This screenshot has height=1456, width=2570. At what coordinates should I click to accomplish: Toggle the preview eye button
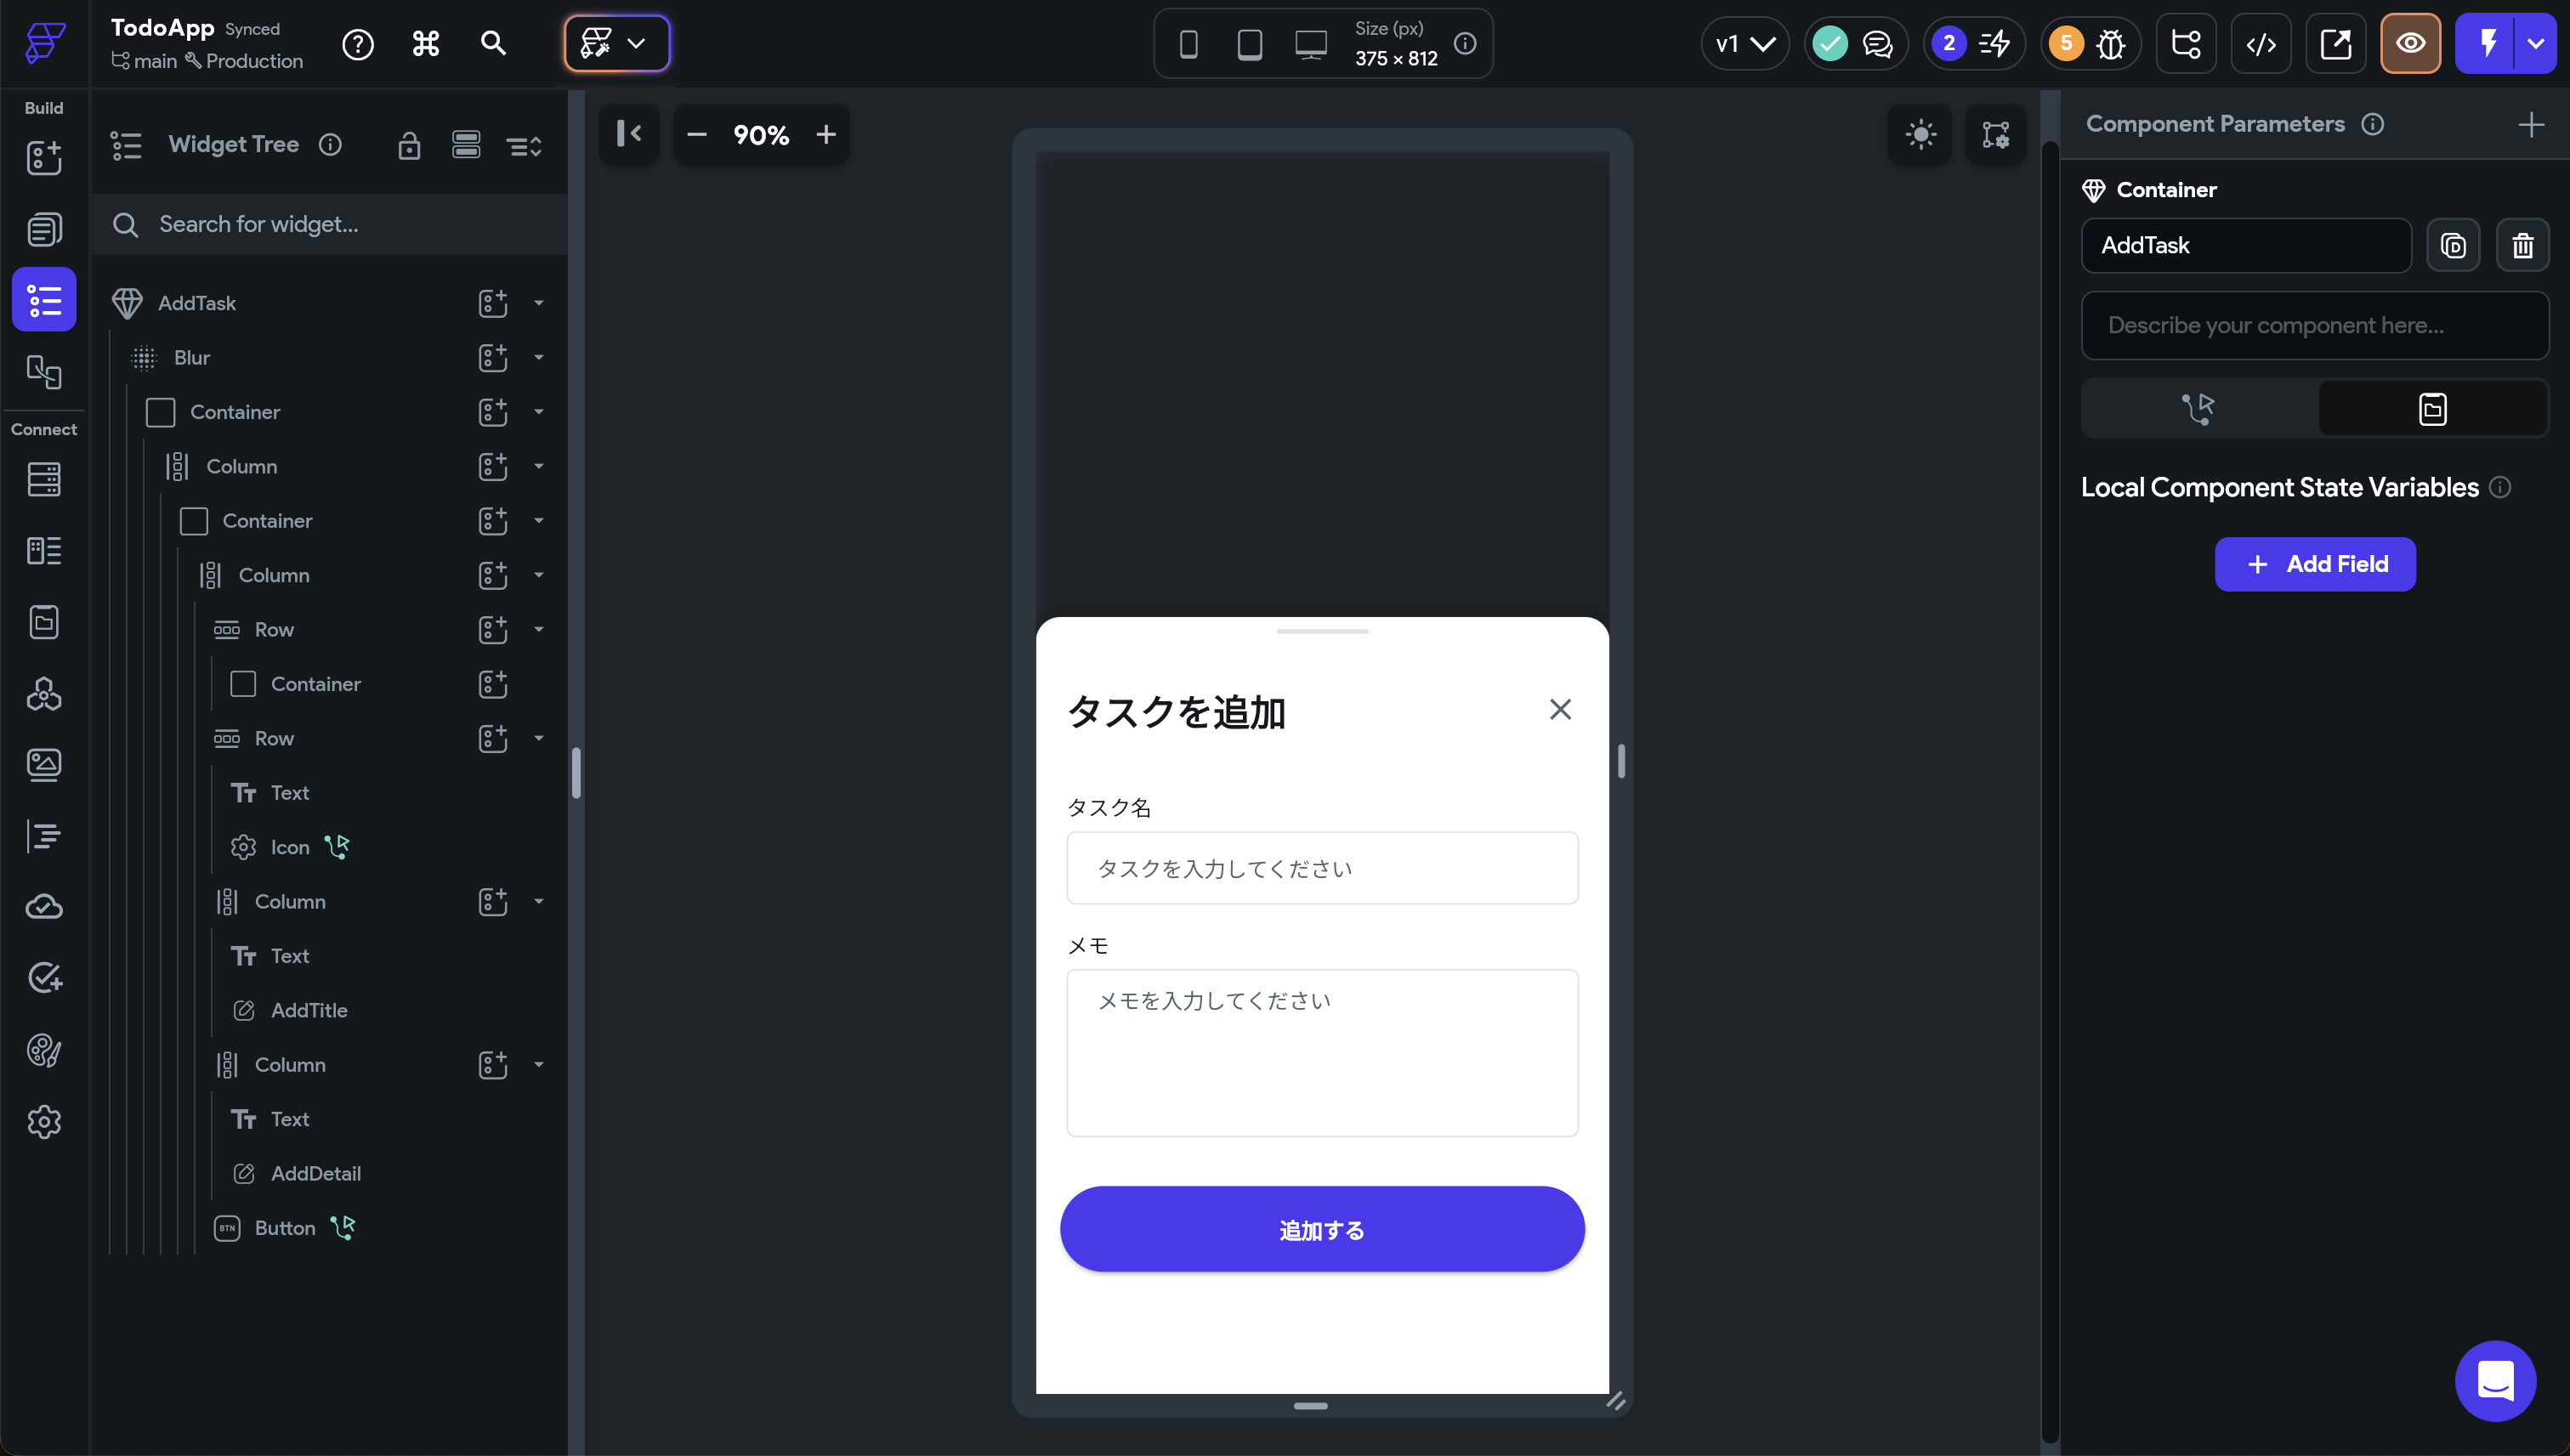pos(2410,43)
